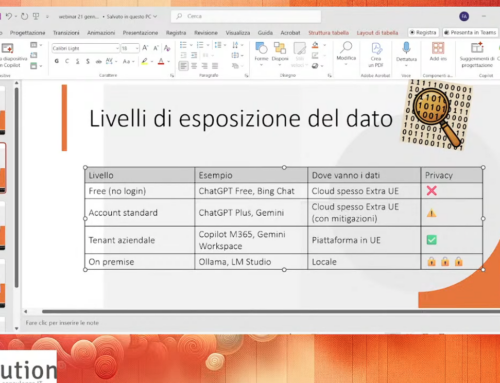
Task: Redo the last action
Action: coord(24,16)
